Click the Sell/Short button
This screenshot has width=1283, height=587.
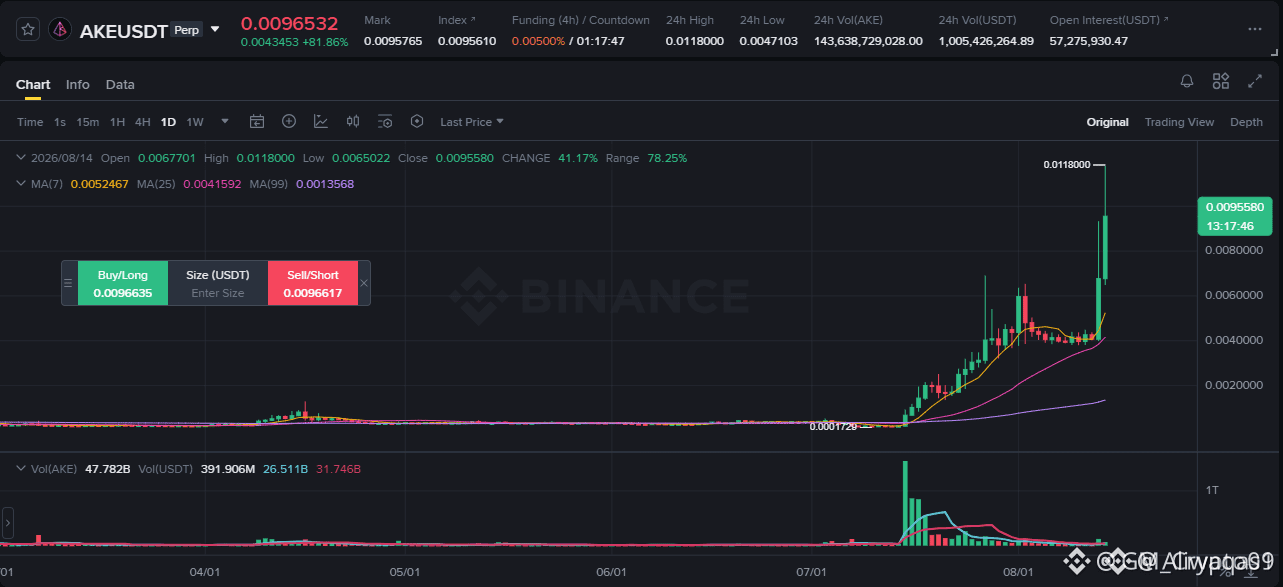(x=313, y=283)
